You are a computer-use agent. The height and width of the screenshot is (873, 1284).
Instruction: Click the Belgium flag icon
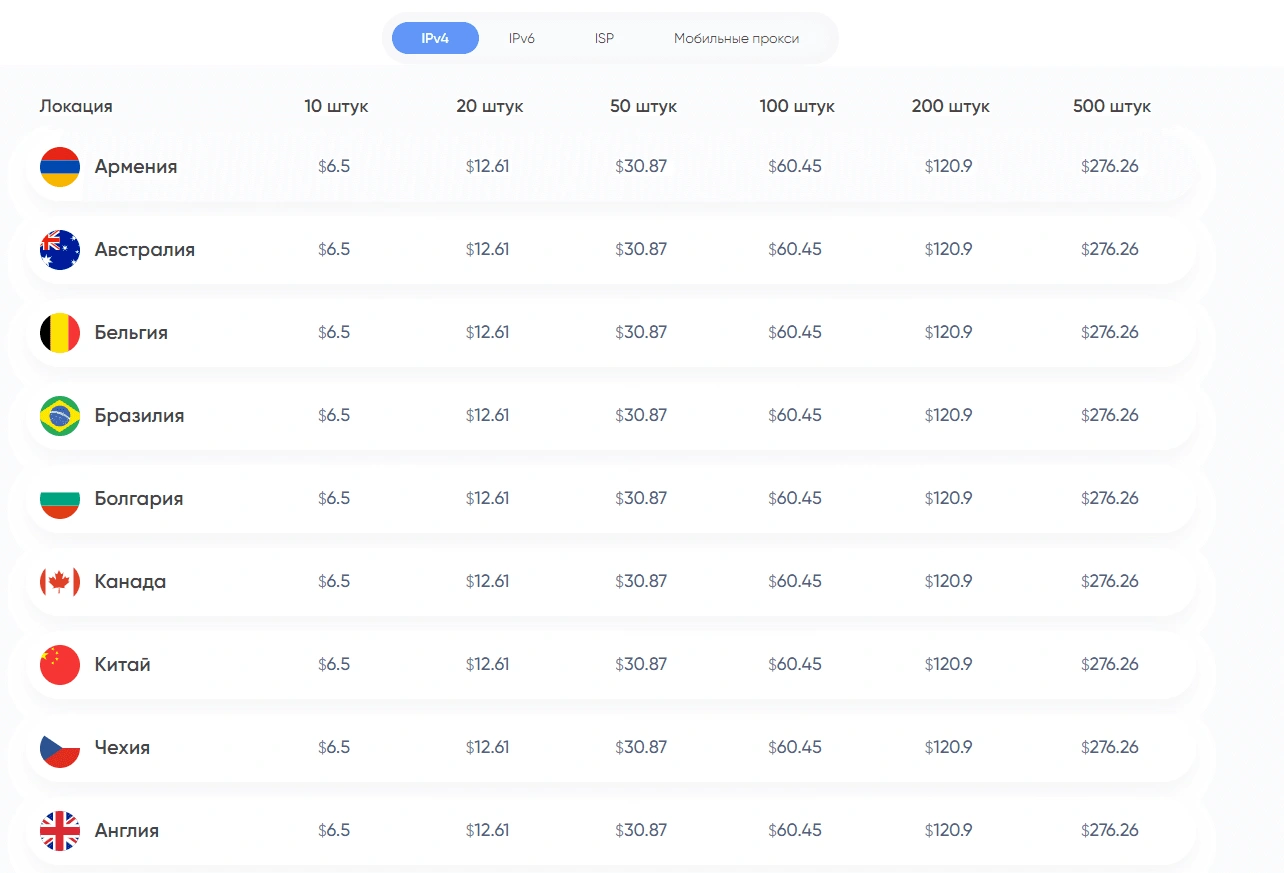[x=60, y=333]
